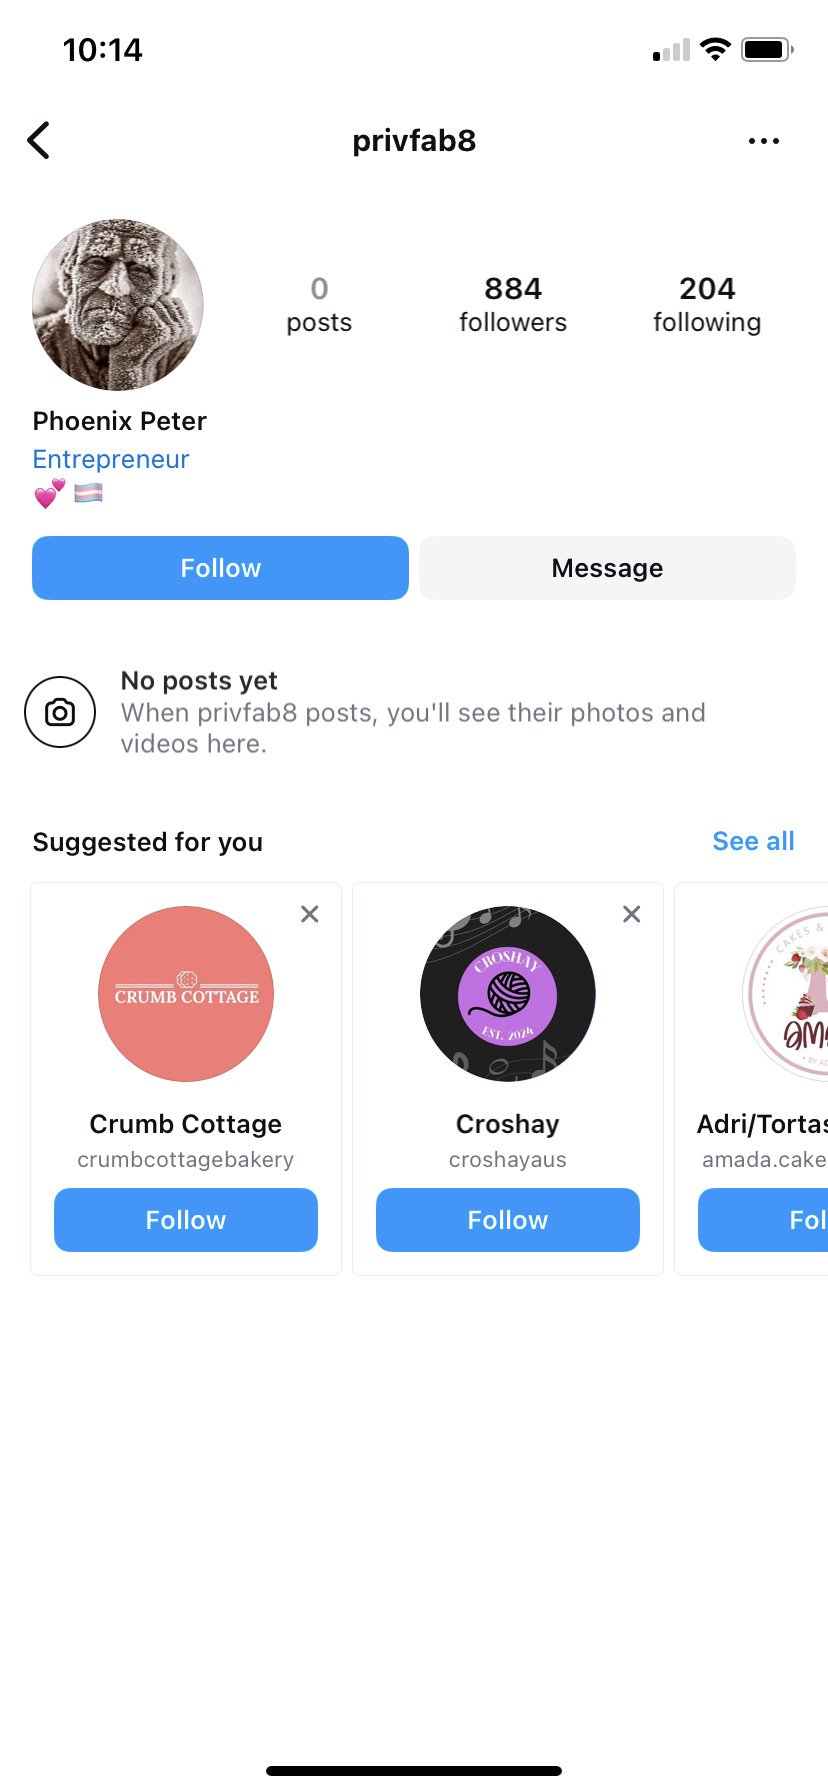Dismiss the Croshay suggestion card
Viewport: 828px width, 1792px height.
tap(632, 914)
